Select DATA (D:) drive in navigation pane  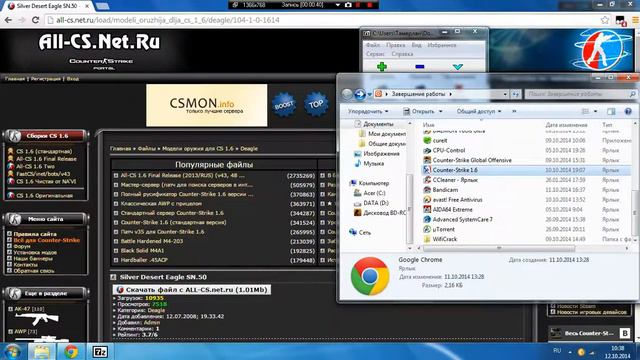point(376,203)
